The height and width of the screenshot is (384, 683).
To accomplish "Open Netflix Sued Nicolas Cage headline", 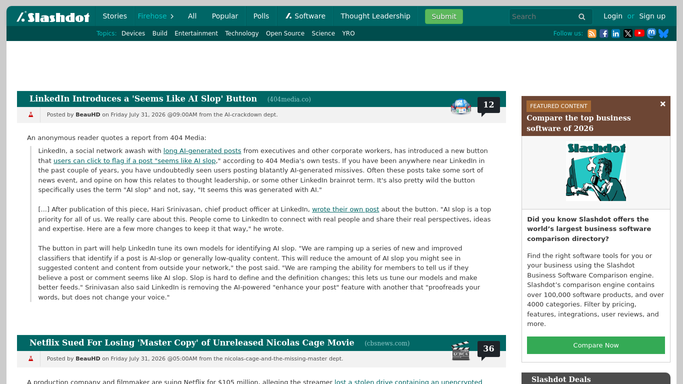I will [192, 343].
